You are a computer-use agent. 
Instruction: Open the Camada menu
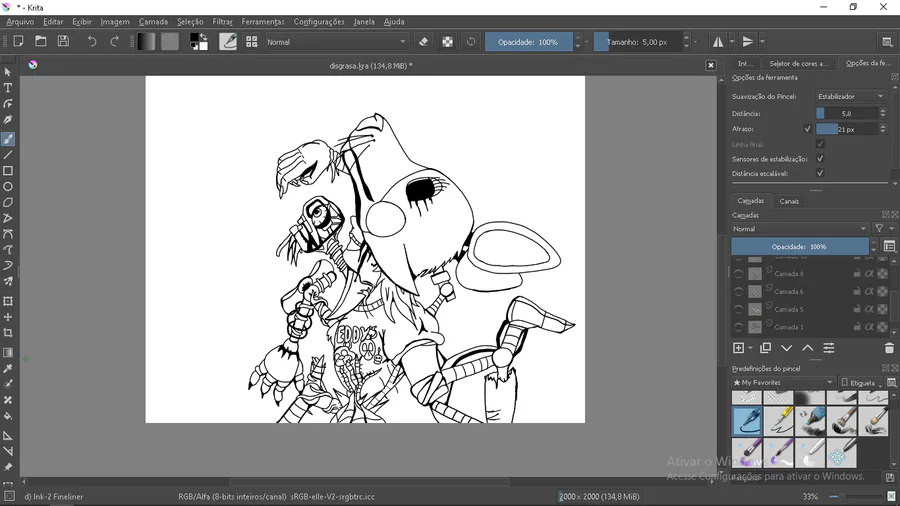(x=153, y=22)
